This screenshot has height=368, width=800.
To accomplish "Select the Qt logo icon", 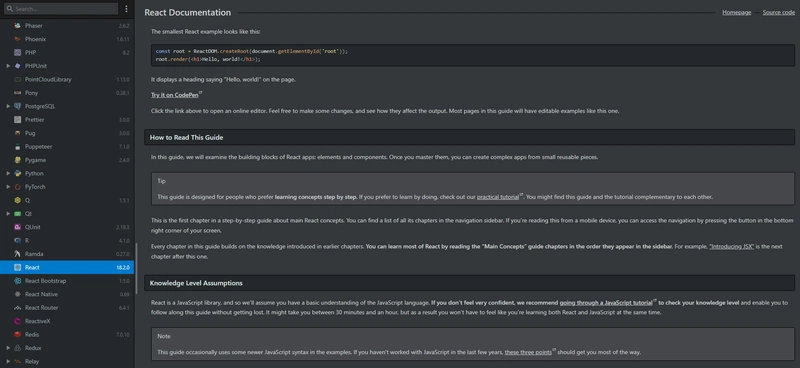I will [17, 214].
